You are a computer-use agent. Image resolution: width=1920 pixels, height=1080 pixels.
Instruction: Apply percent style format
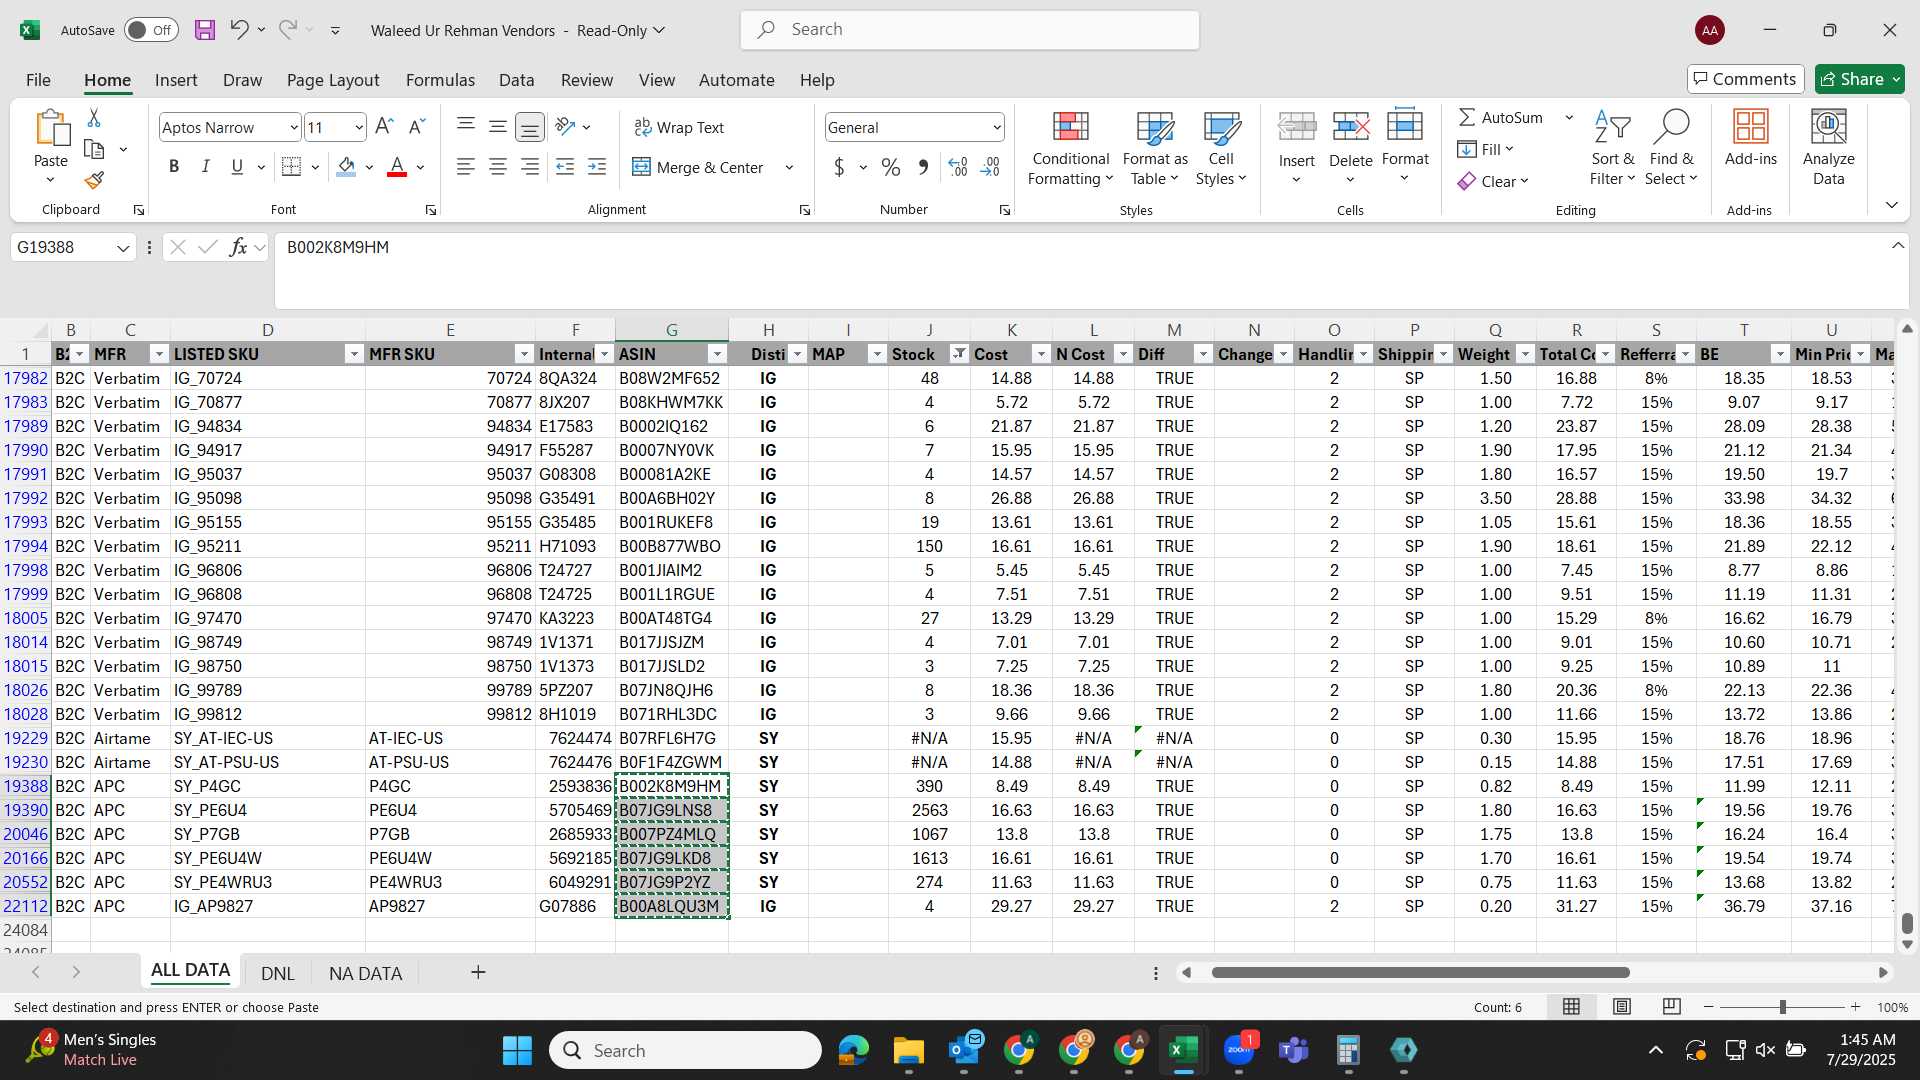[890, 167]
